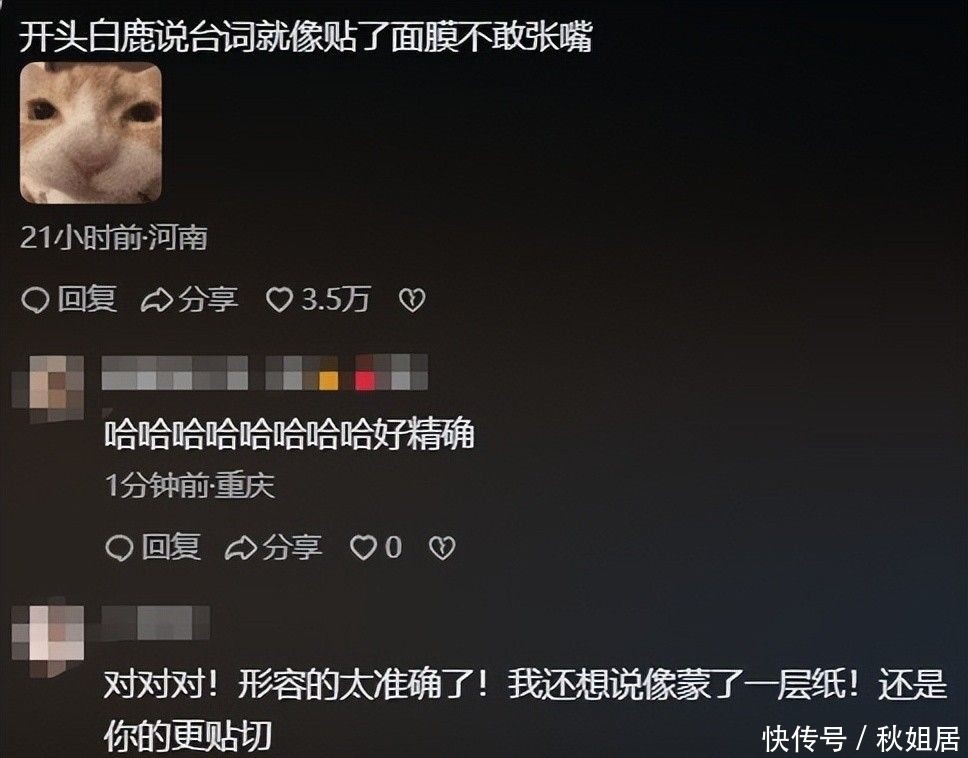Like the top comment with 3.5万 likes
Screen dimensions: 968x758
[x=279, y=300]
